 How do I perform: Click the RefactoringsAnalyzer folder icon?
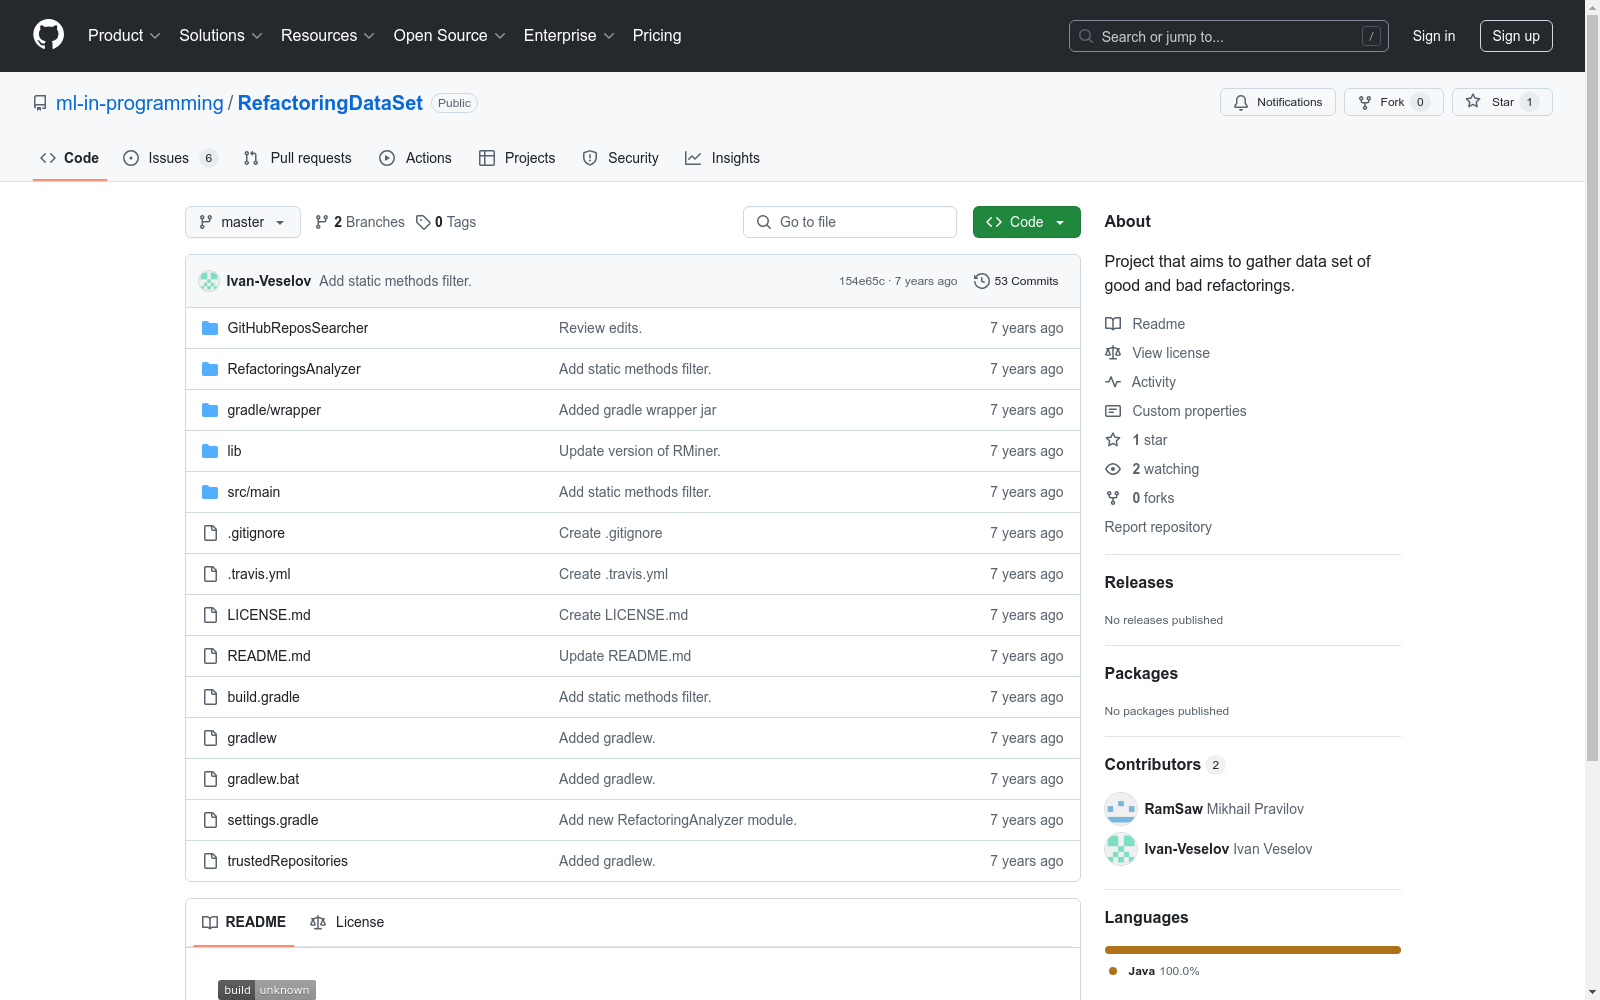pos(210,369)
